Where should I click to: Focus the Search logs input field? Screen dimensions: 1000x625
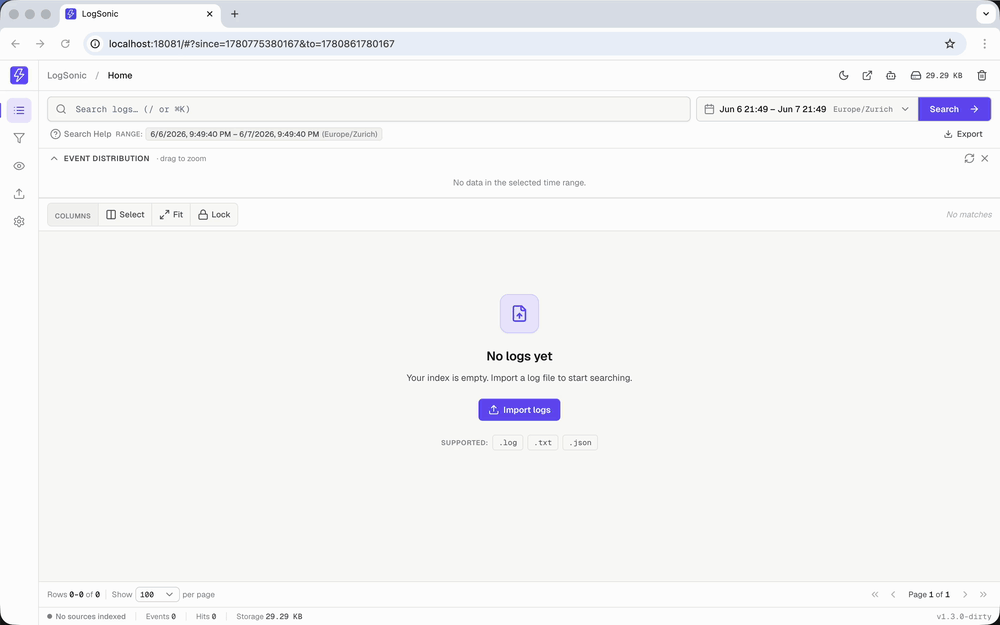pyautogui.click(x=369, y=109)
